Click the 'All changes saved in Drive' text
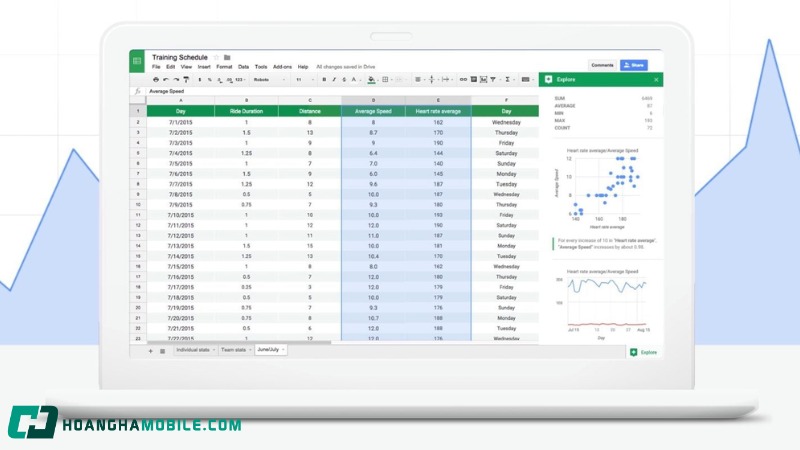Image resolution: width=800 pixels, height=450 pixels. point(345,67)
